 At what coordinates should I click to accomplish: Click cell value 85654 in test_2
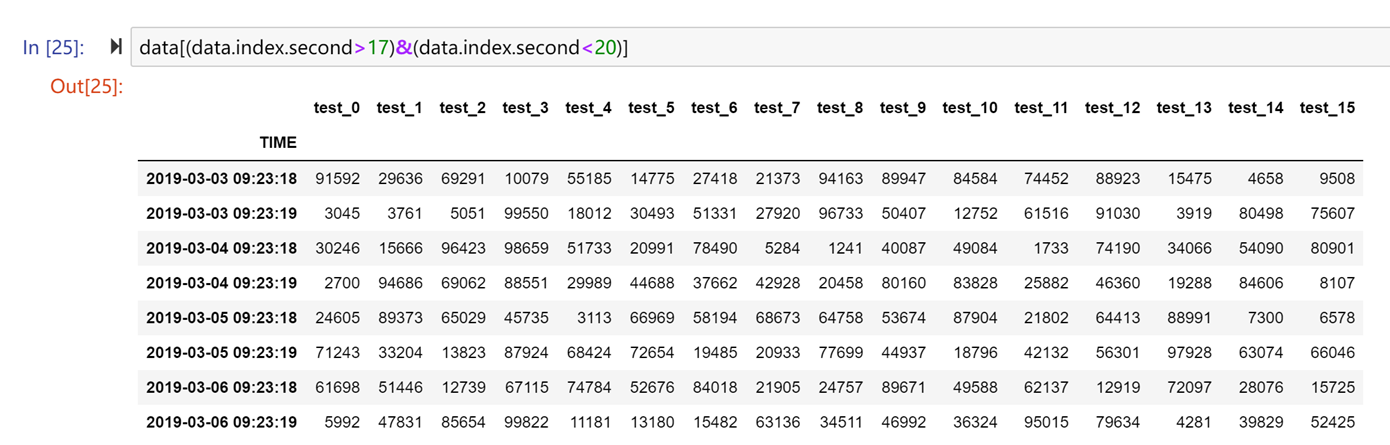(464, 424)
